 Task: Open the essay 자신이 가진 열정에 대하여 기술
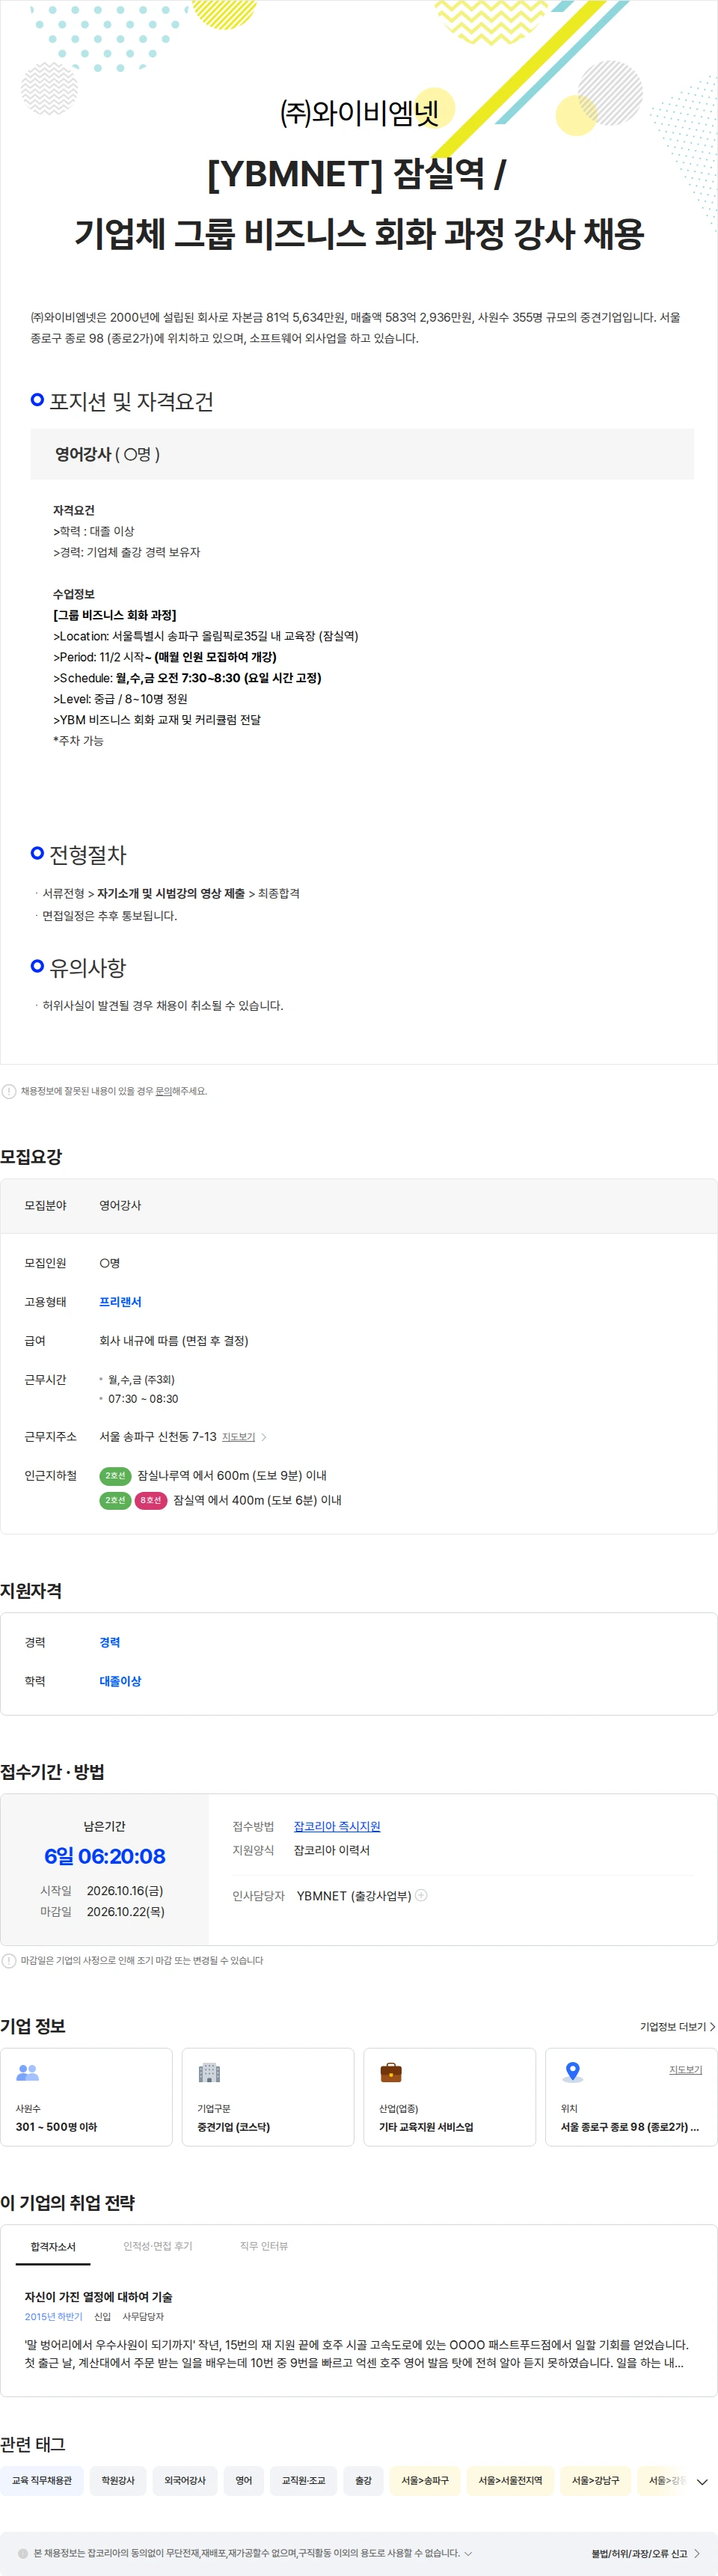[x=98, y=2297]
